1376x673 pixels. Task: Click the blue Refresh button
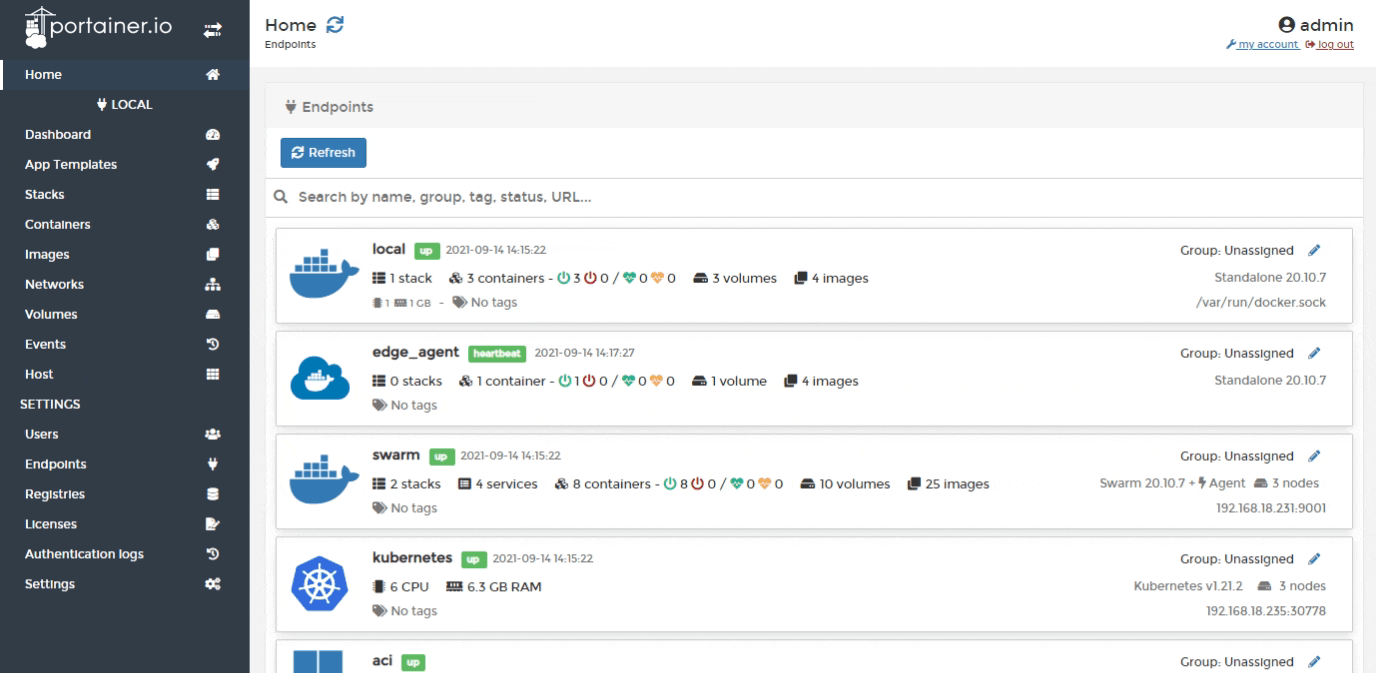[x=323, y=153]
